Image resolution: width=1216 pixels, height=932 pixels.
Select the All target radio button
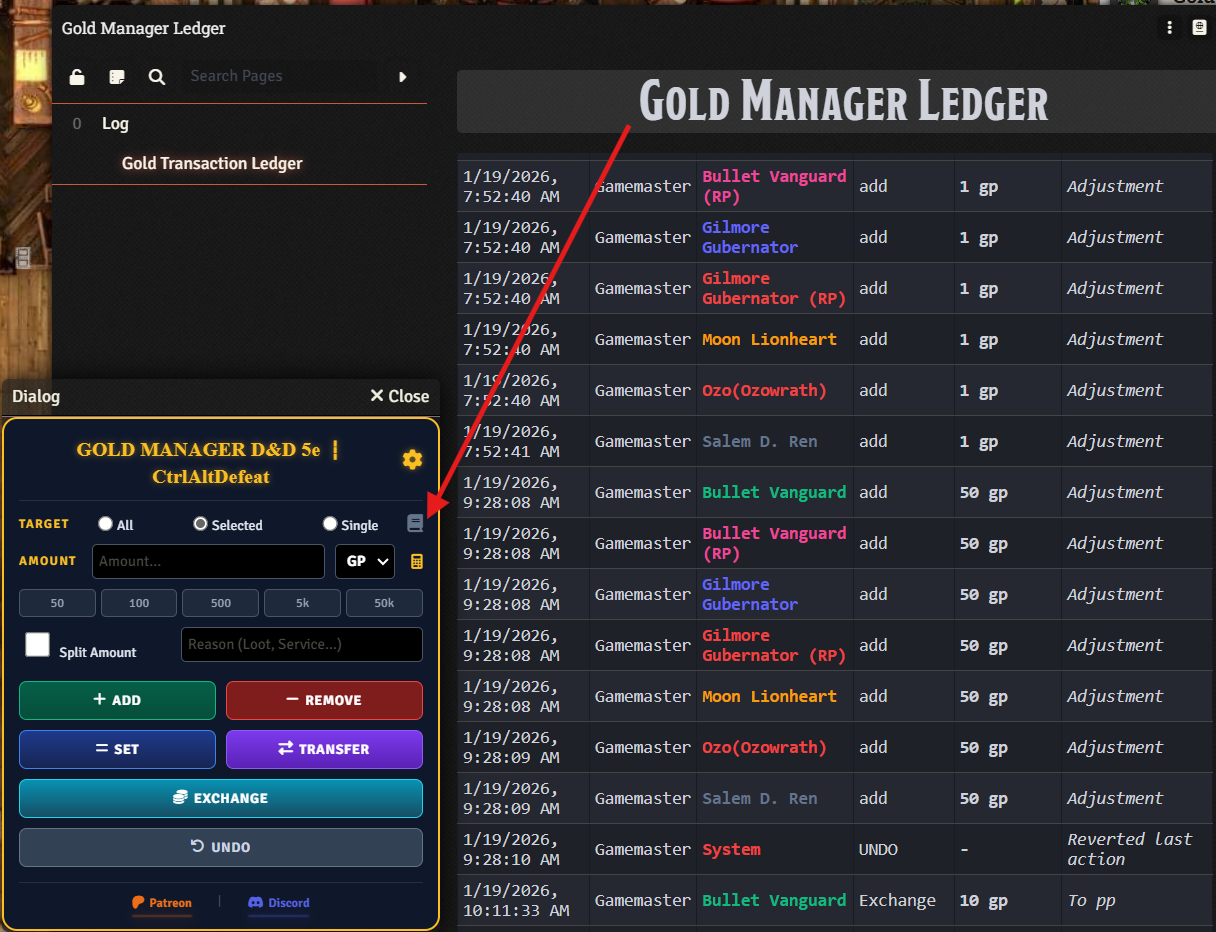[105, 524]
